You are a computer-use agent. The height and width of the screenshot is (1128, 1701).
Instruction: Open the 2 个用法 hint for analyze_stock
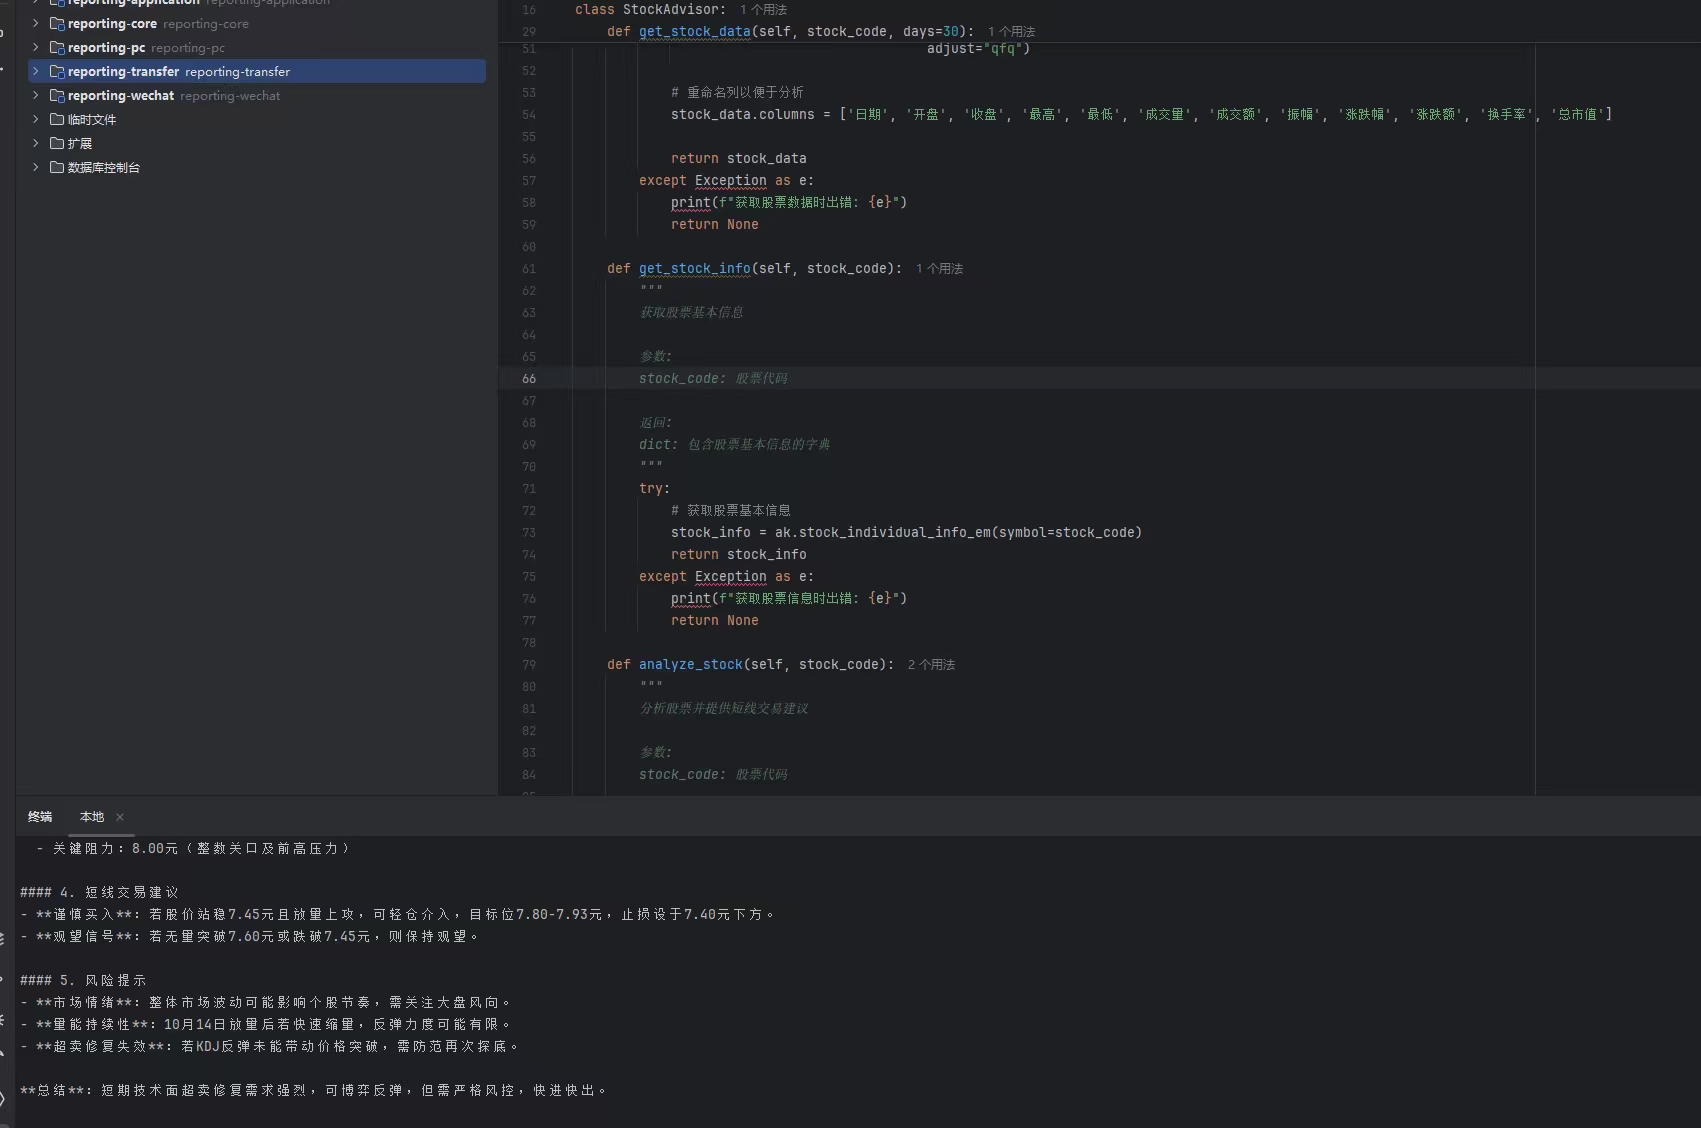click(x=932, y=665)
